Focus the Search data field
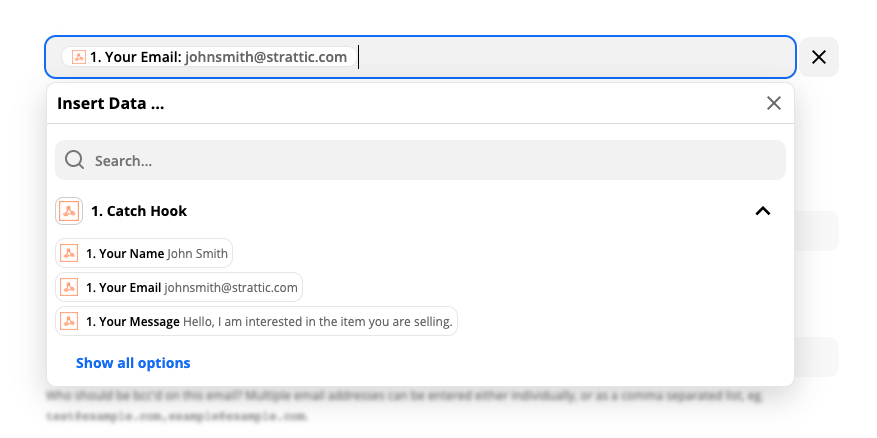 [x=420, y=160]
